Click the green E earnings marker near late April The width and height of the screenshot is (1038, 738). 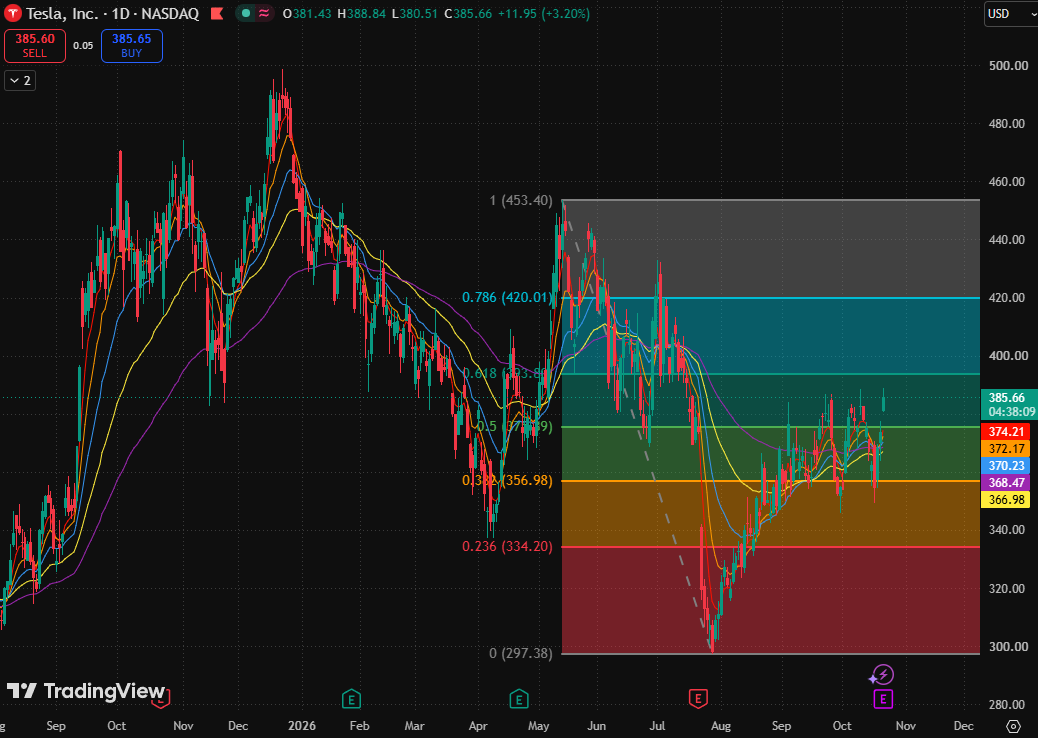(518, 698)
